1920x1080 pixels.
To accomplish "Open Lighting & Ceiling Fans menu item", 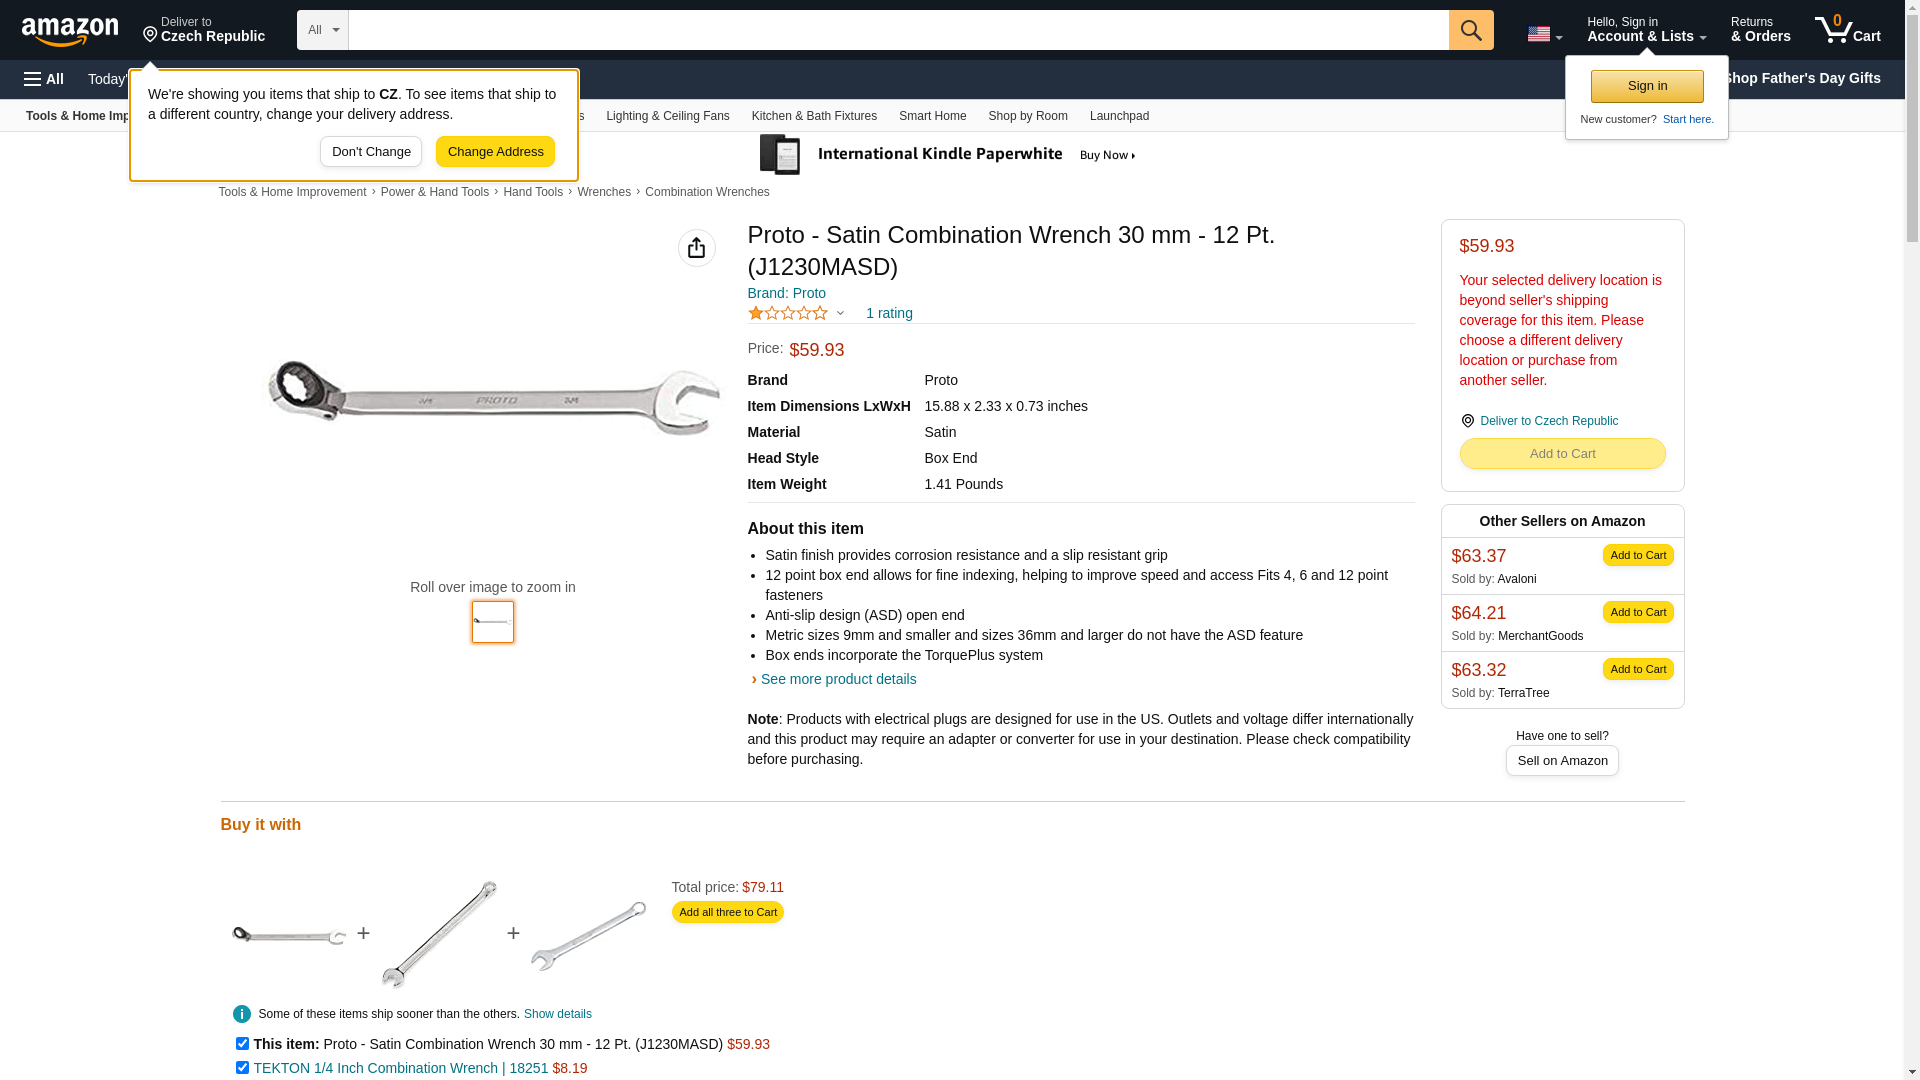I will [x=667, y=116].
